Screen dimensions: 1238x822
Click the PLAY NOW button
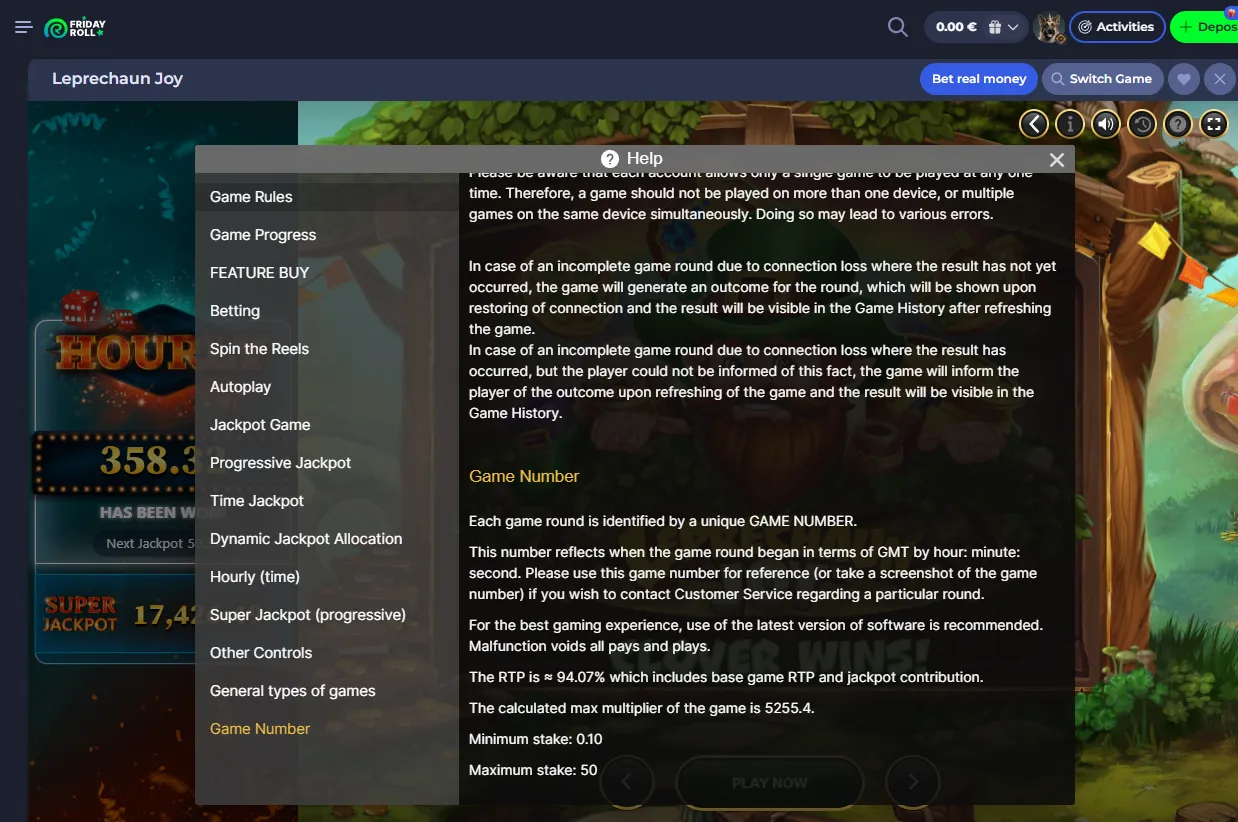click(769, 783)
